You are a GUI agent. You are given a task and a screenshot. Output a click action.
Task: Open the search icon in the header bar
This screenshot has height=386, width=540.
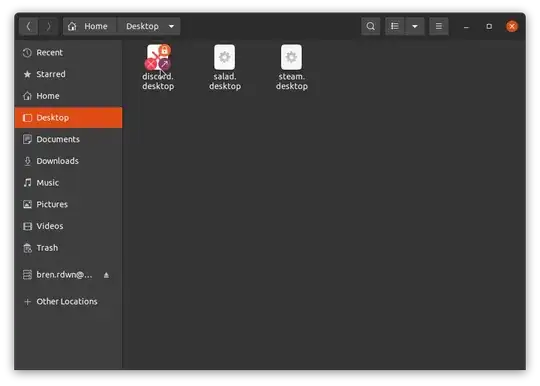371,26
